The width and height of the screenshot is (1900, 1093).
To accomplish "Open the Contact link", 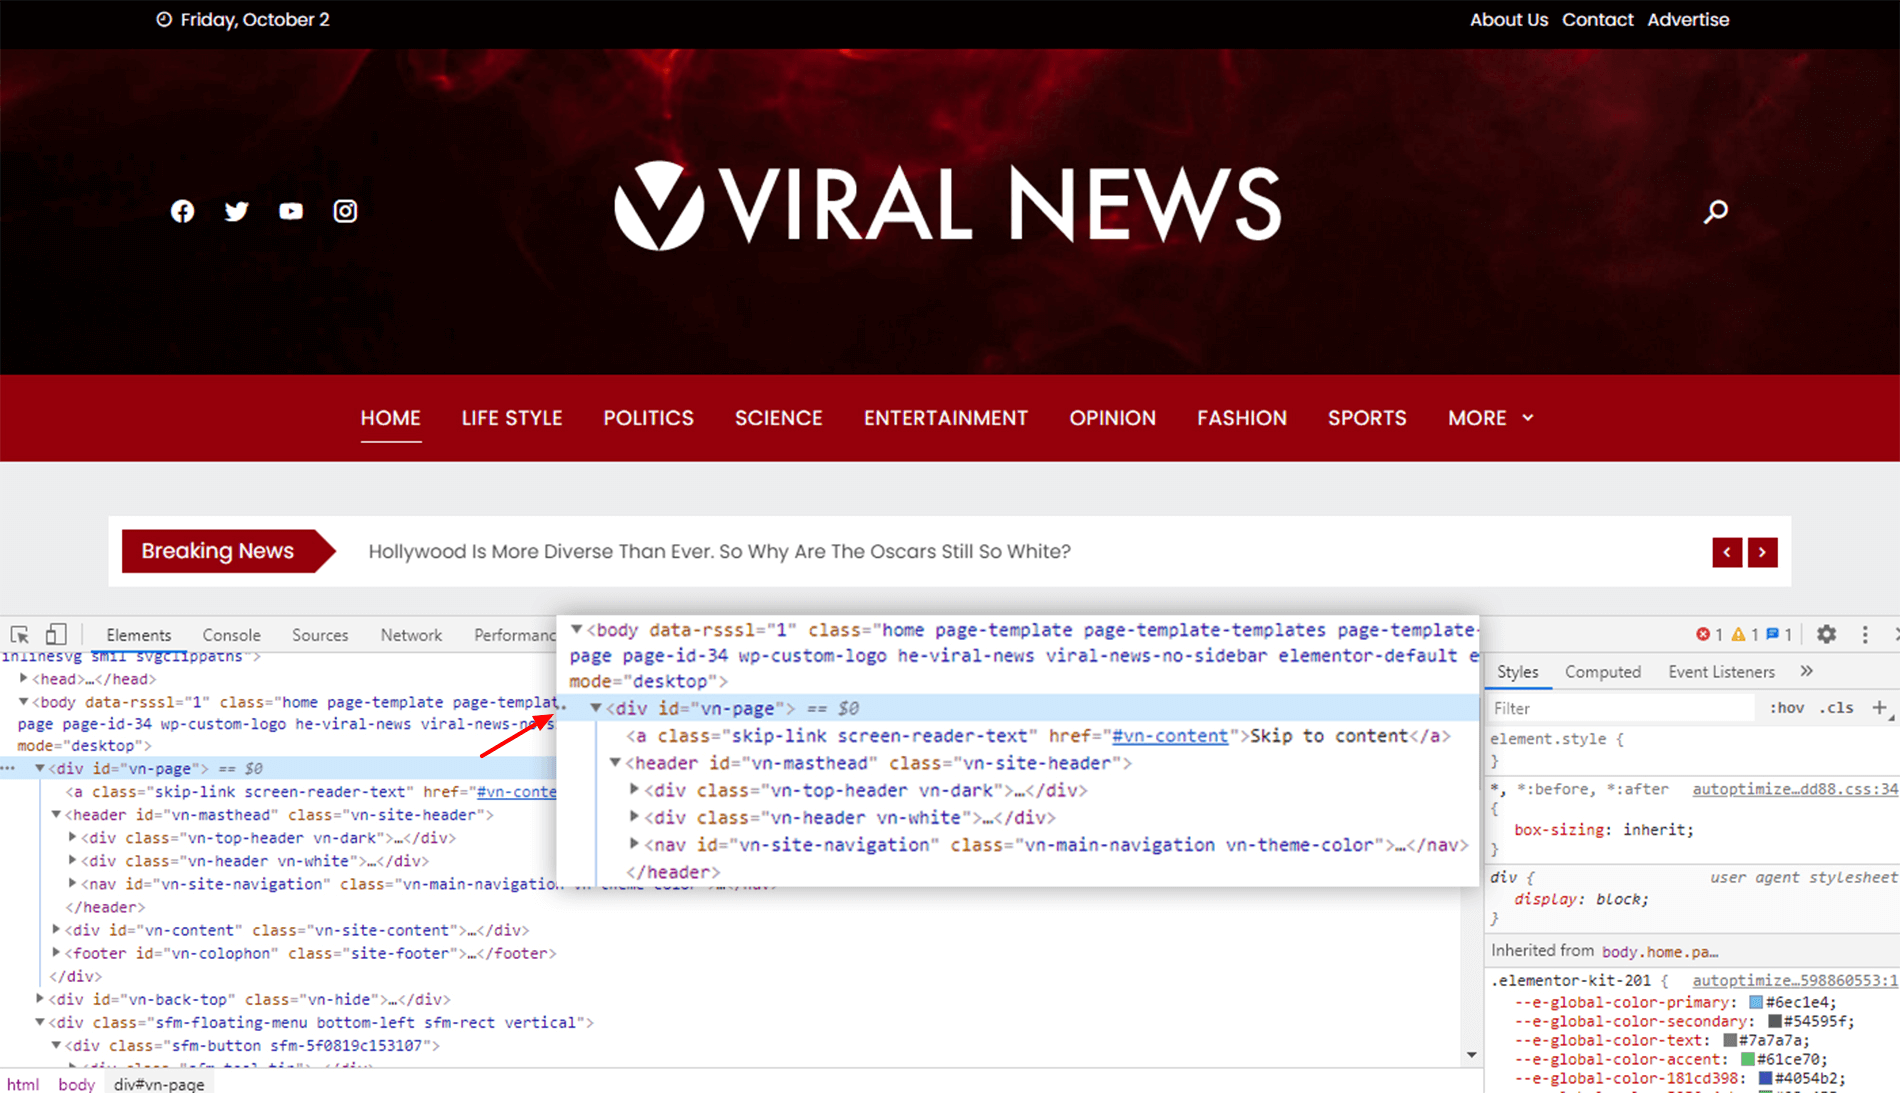I will coord(1597,20).
